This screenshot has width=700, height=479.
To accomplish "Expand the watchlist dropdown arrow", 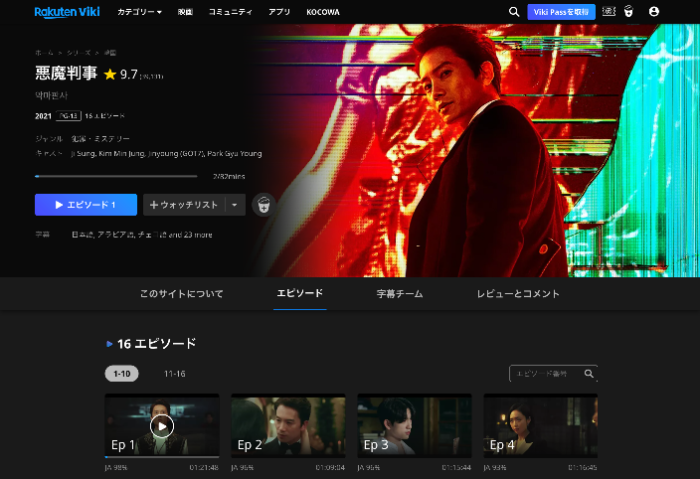I will tap(234, 205).
